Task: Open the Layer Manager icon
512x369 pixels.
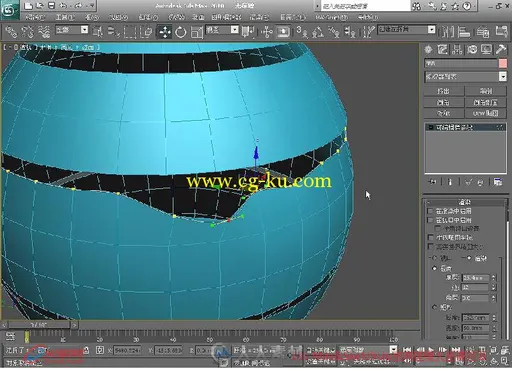Action: pyautogui.click(x=483, y=32)
